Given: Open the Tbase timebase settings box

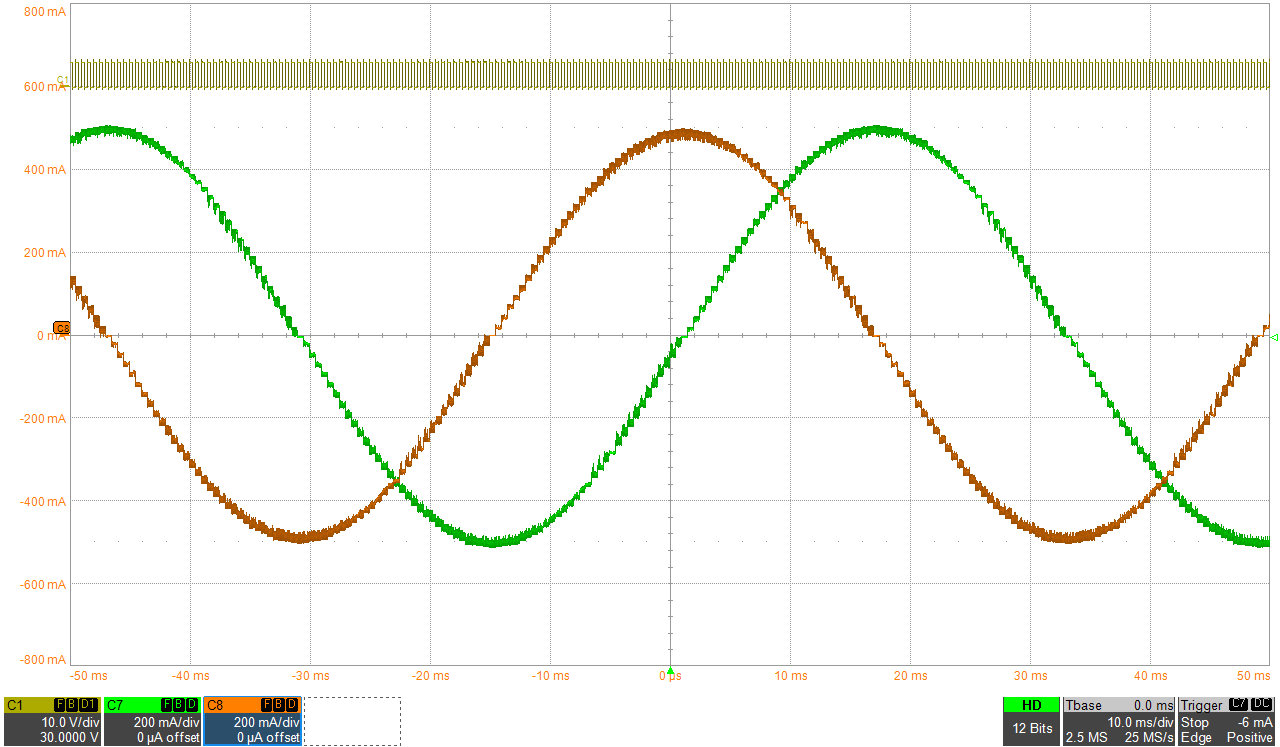Looking at the screenshot, I should pos(1118,721).
